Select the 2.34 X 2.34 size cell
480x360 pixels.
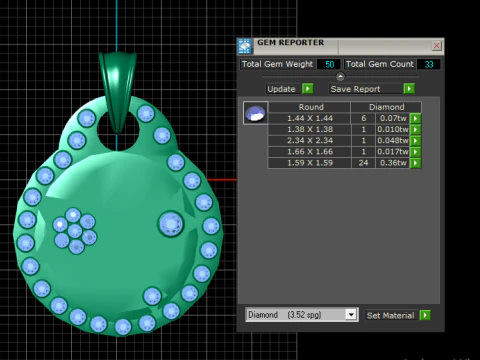click(x=310, y=141)
